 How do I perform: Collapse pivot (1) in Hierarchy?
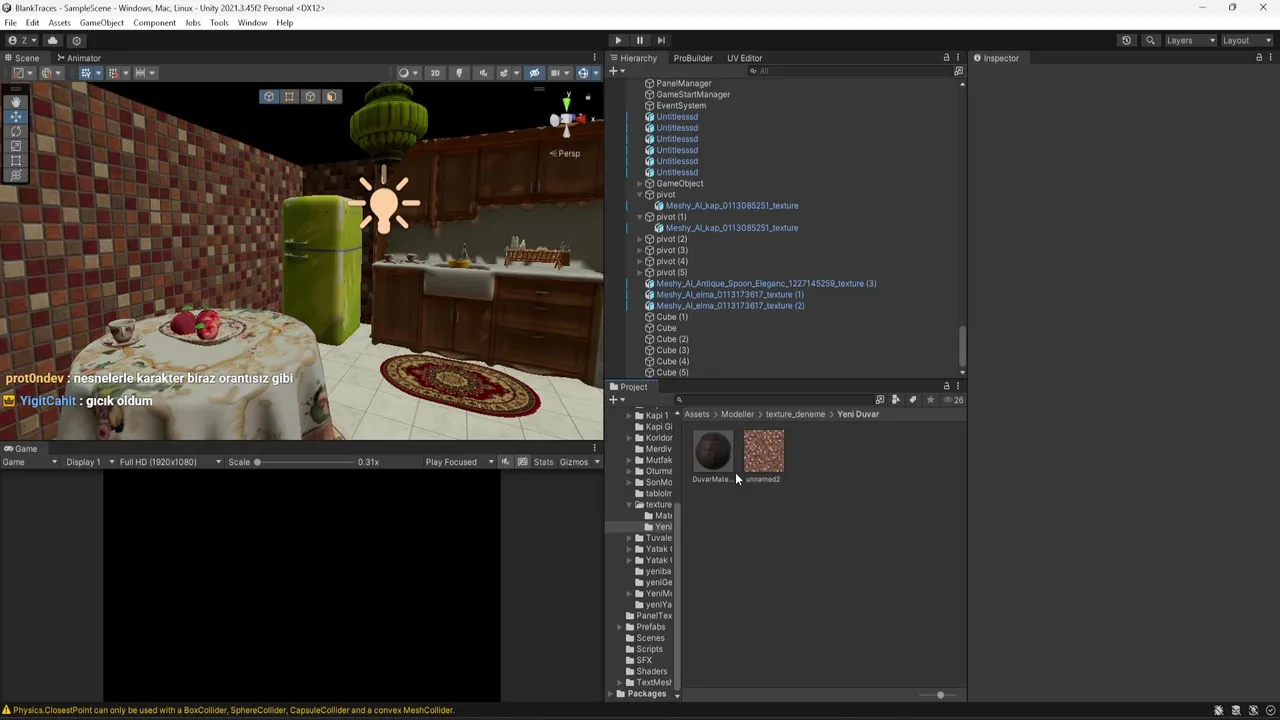point(640,217)
